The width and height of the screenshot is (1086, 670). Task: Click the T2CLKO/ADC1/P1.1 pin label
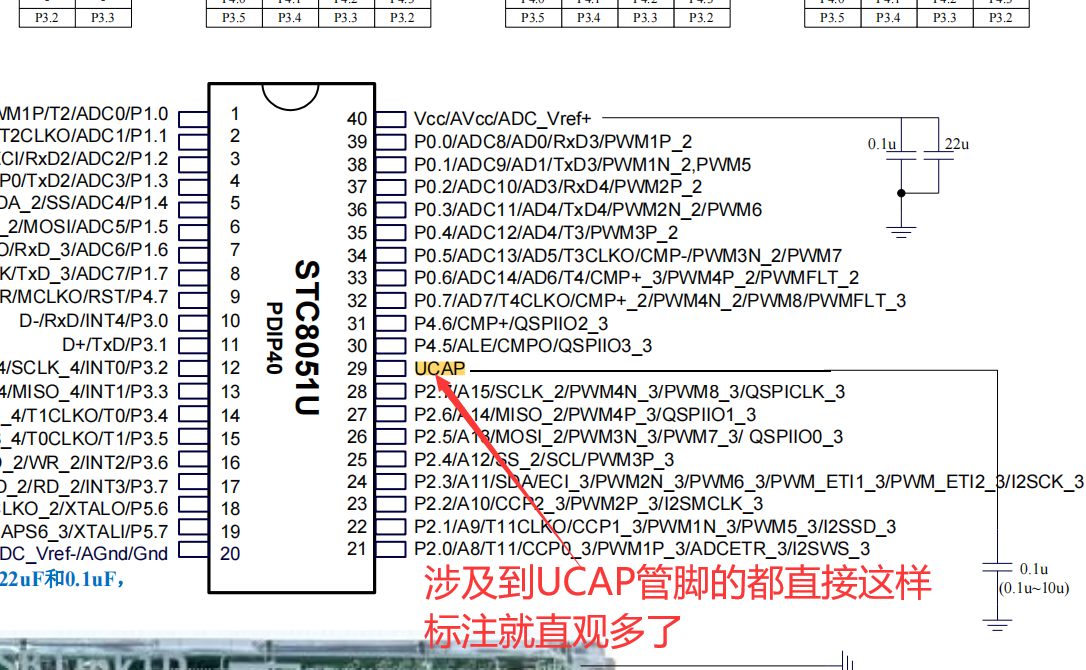[x=84, y=136]
